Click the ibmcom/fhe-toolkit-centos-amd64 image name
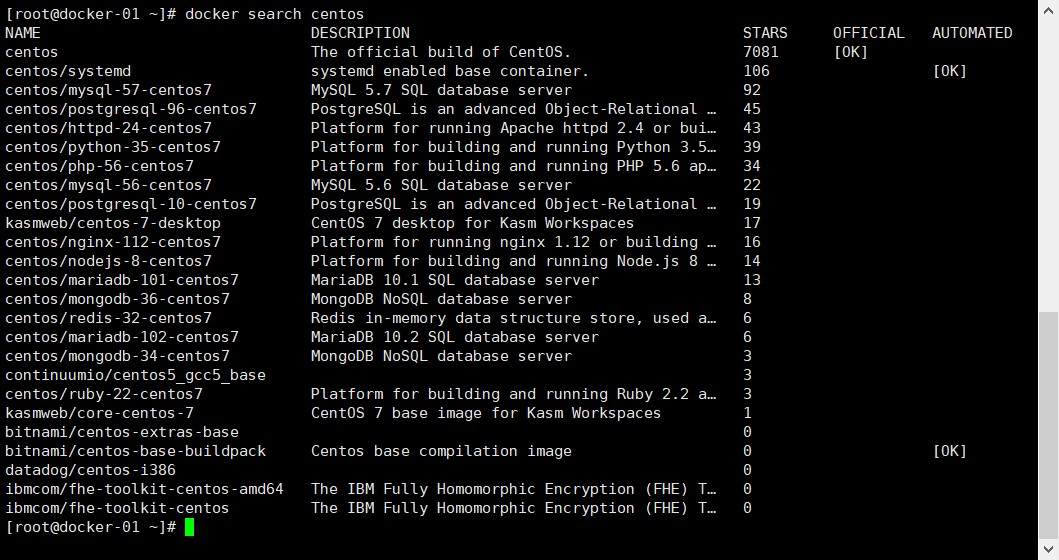Image resolution: width=1059 pixels, height=560 pixels. coord(144,489)
